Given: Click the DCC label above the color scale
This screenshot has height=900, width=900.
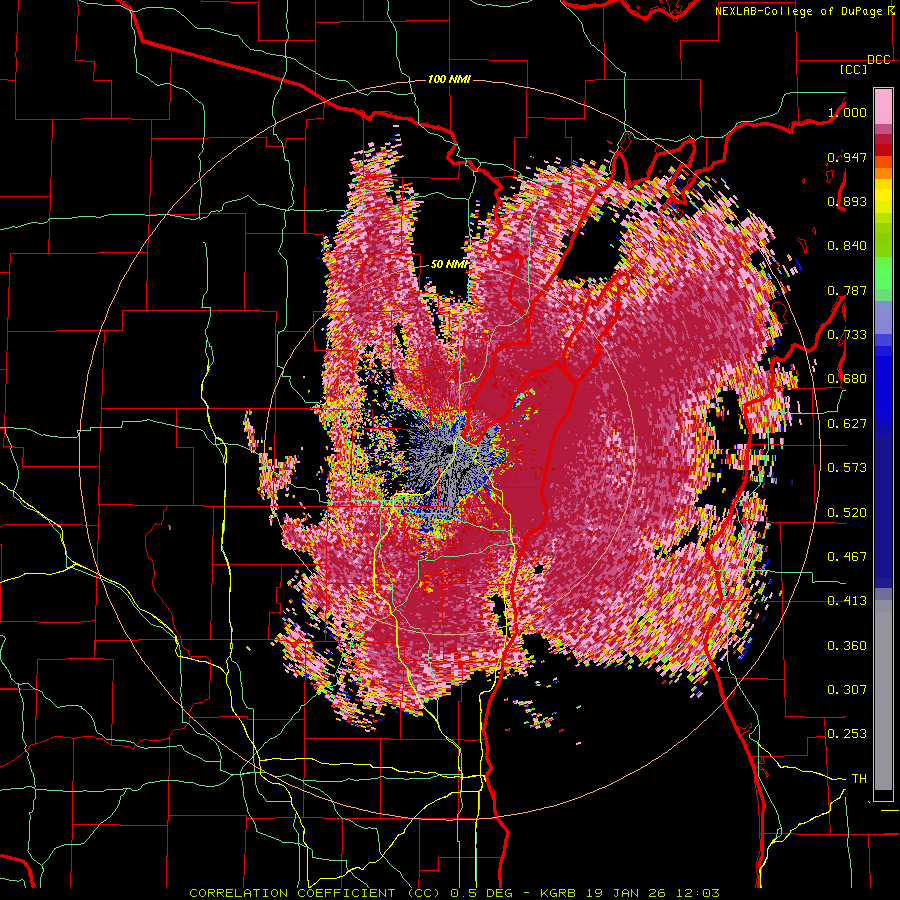Looking at the screenshot, I should 878,60.
